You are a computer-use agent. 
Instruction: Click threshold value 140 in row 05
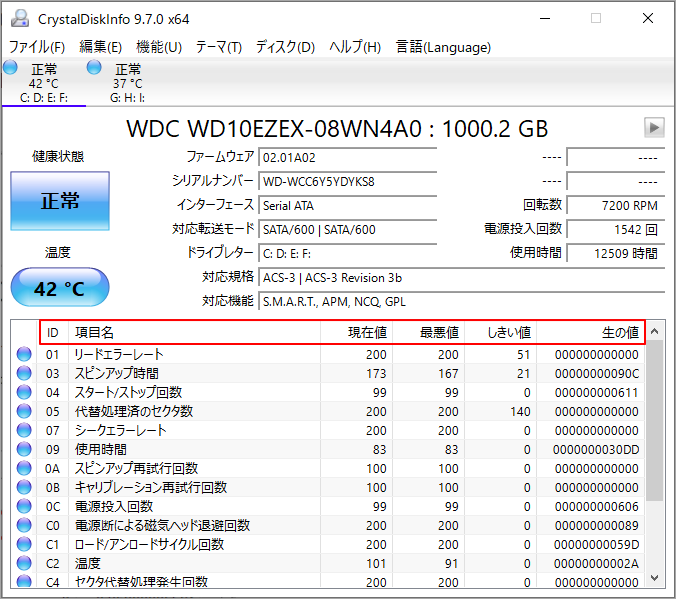(x=520, y=411)
